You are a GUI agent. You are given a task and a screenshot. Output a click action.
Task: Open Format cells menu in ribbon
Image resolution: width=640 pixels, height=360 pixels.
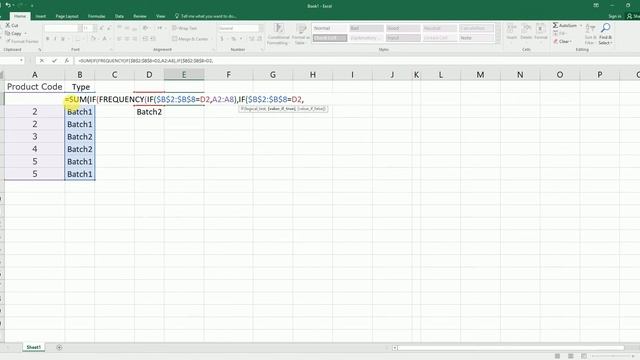[540, 32]
